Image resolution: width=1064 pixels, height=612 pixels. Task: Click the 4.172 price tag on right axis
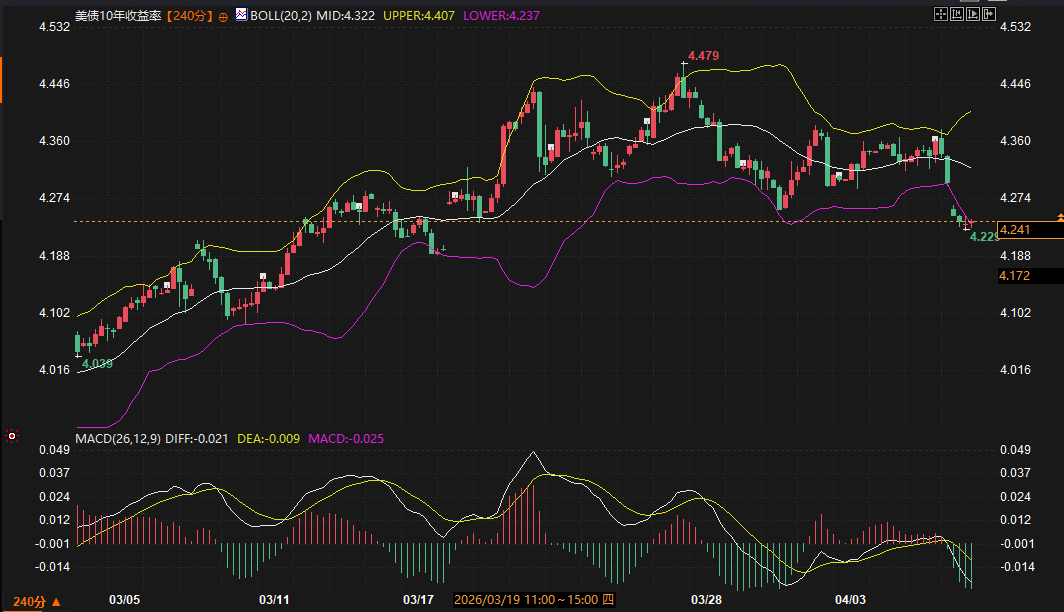(1031, 276)
